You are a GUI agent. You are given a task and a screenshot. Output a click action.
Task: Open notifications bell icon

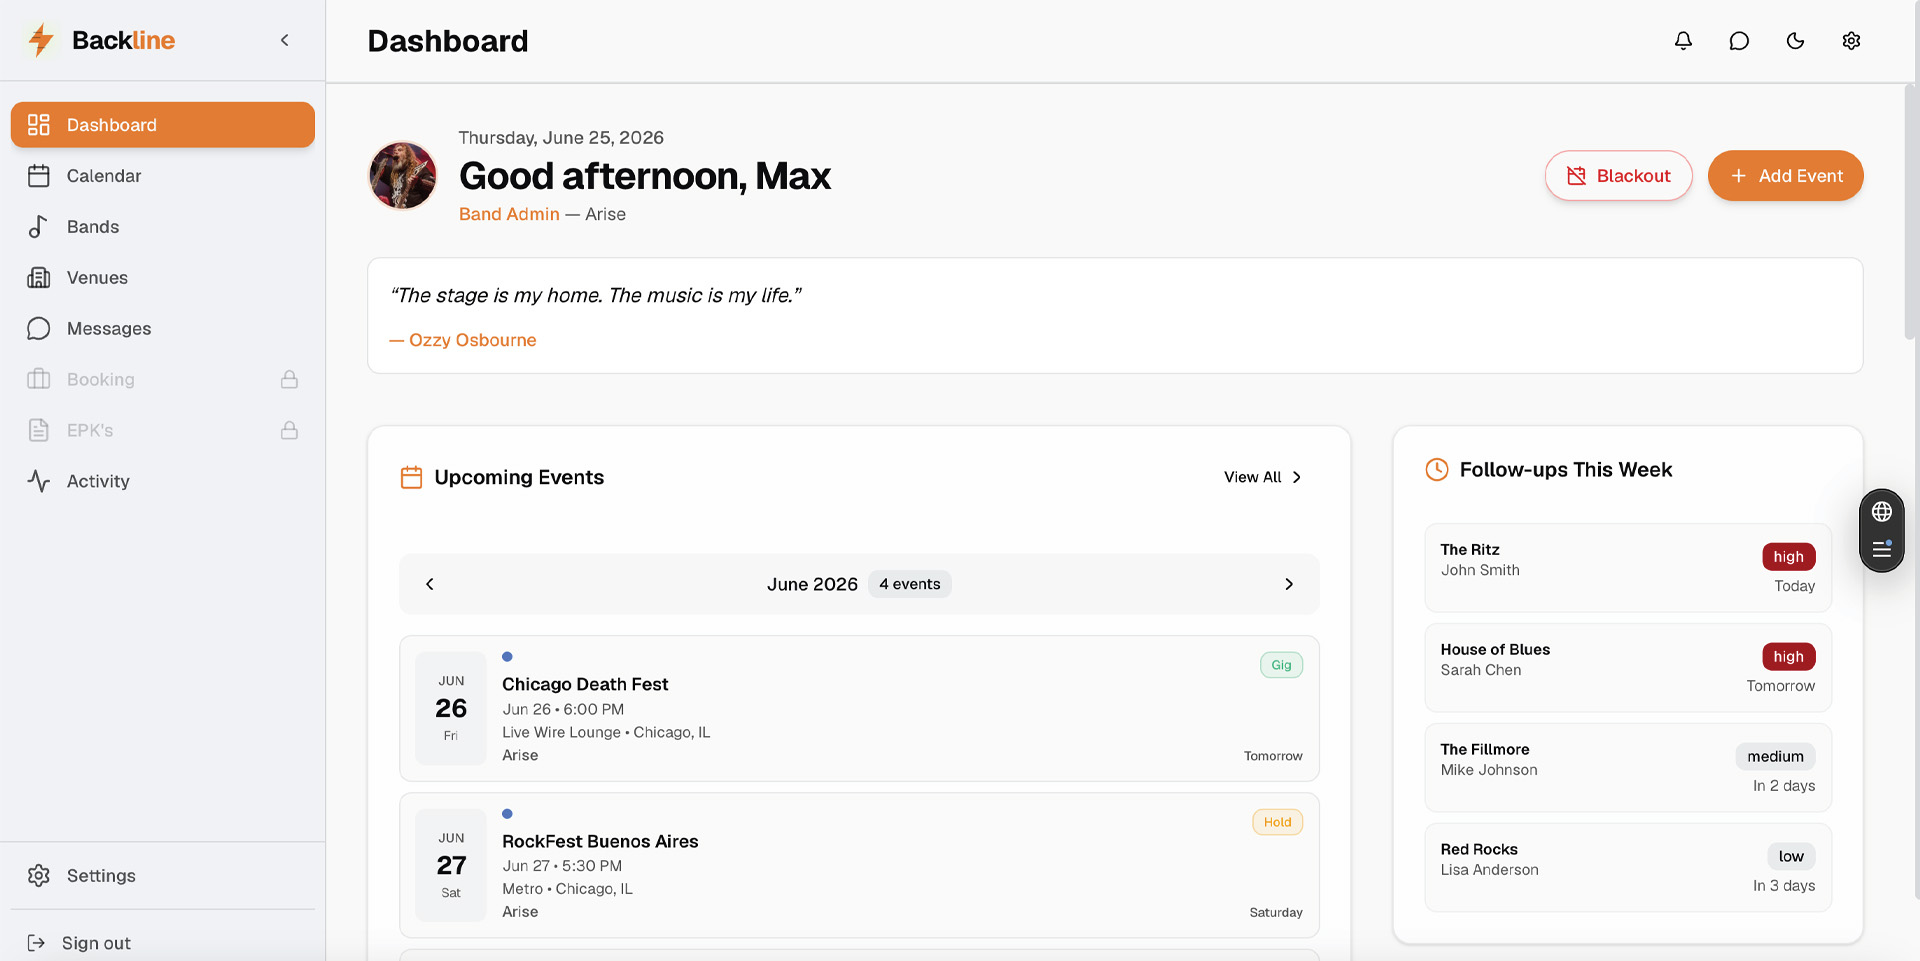point(1683,41)
